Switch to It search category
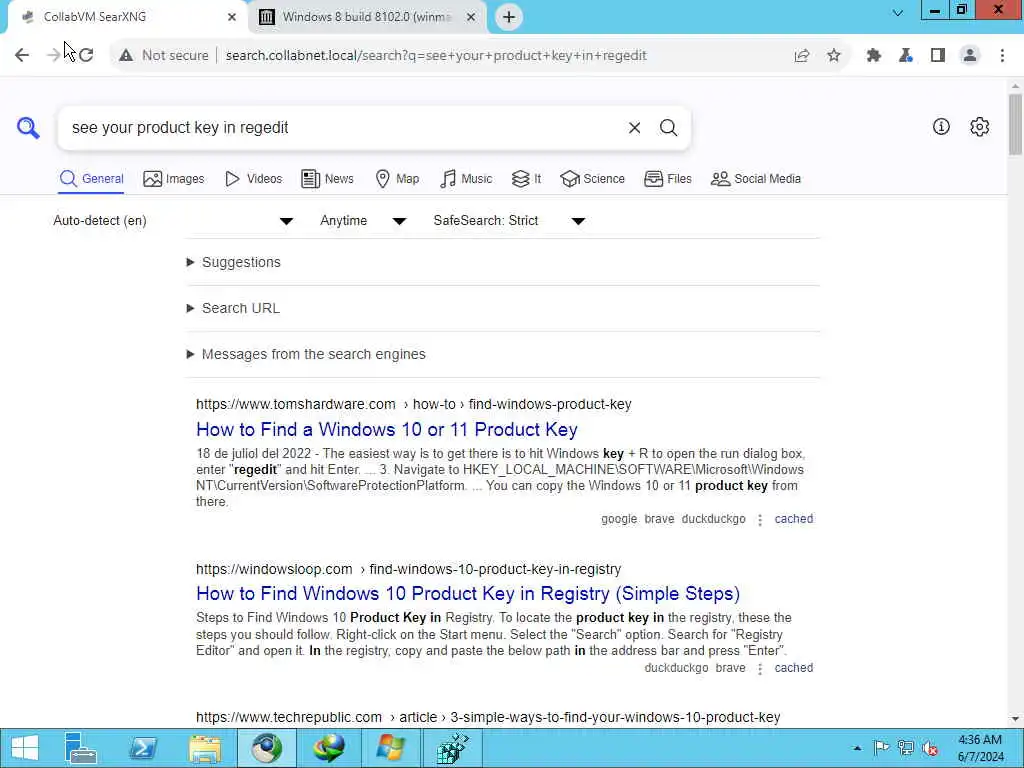 526,179
